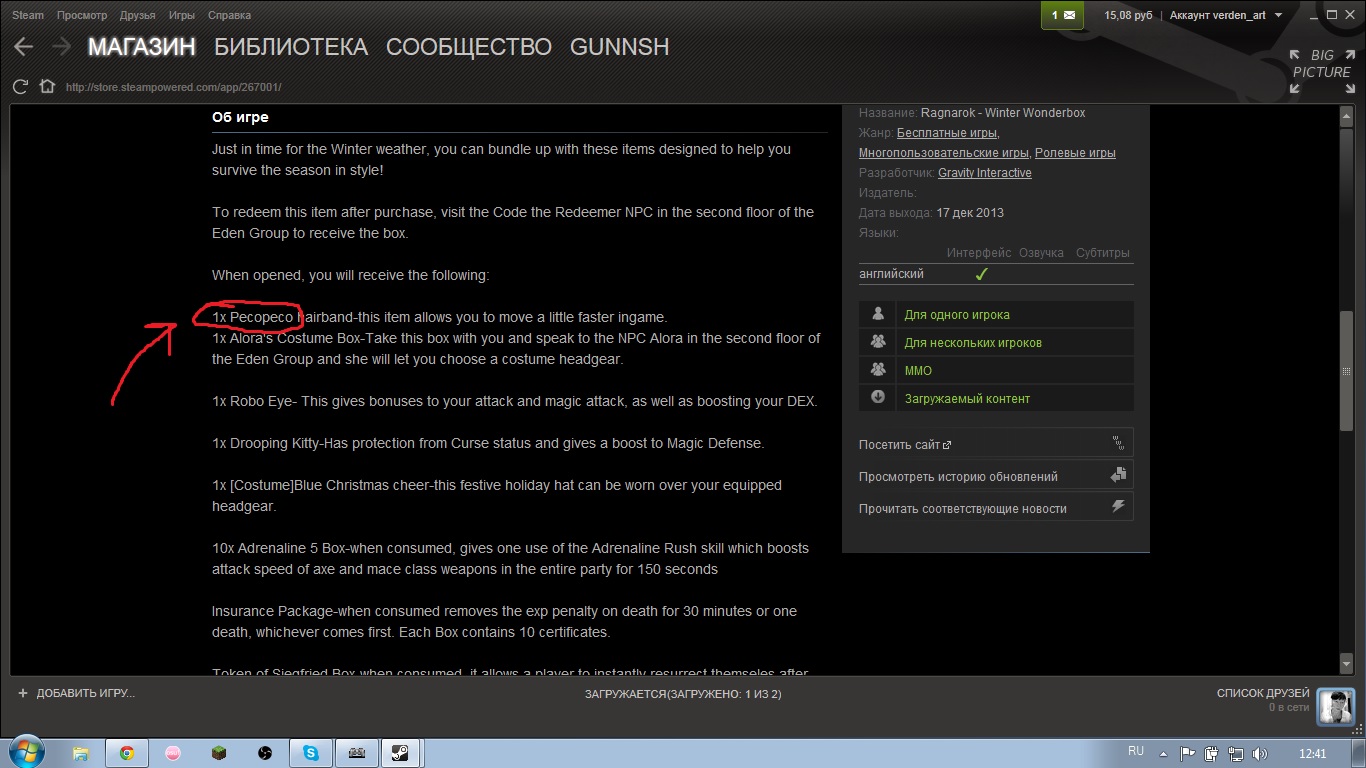The height and width of the screenshot is (768, 1366).
Task: Click the multi-player category icon
Action: tap(878, 342)
